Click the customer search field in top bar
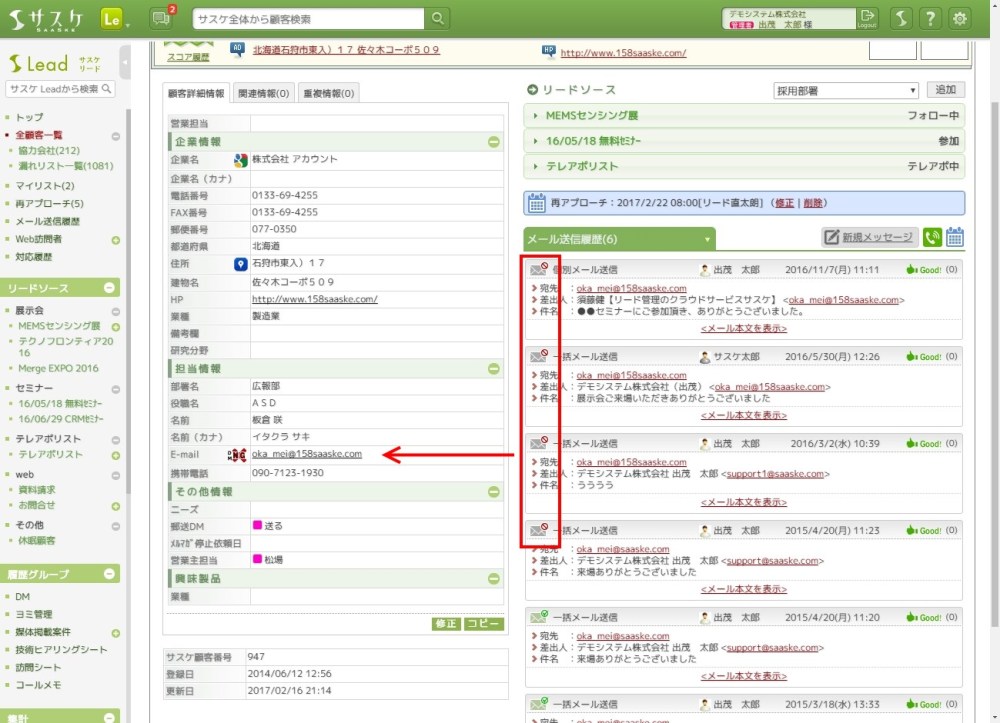Screen dimensions: 1000x723 tap(308, 19)
